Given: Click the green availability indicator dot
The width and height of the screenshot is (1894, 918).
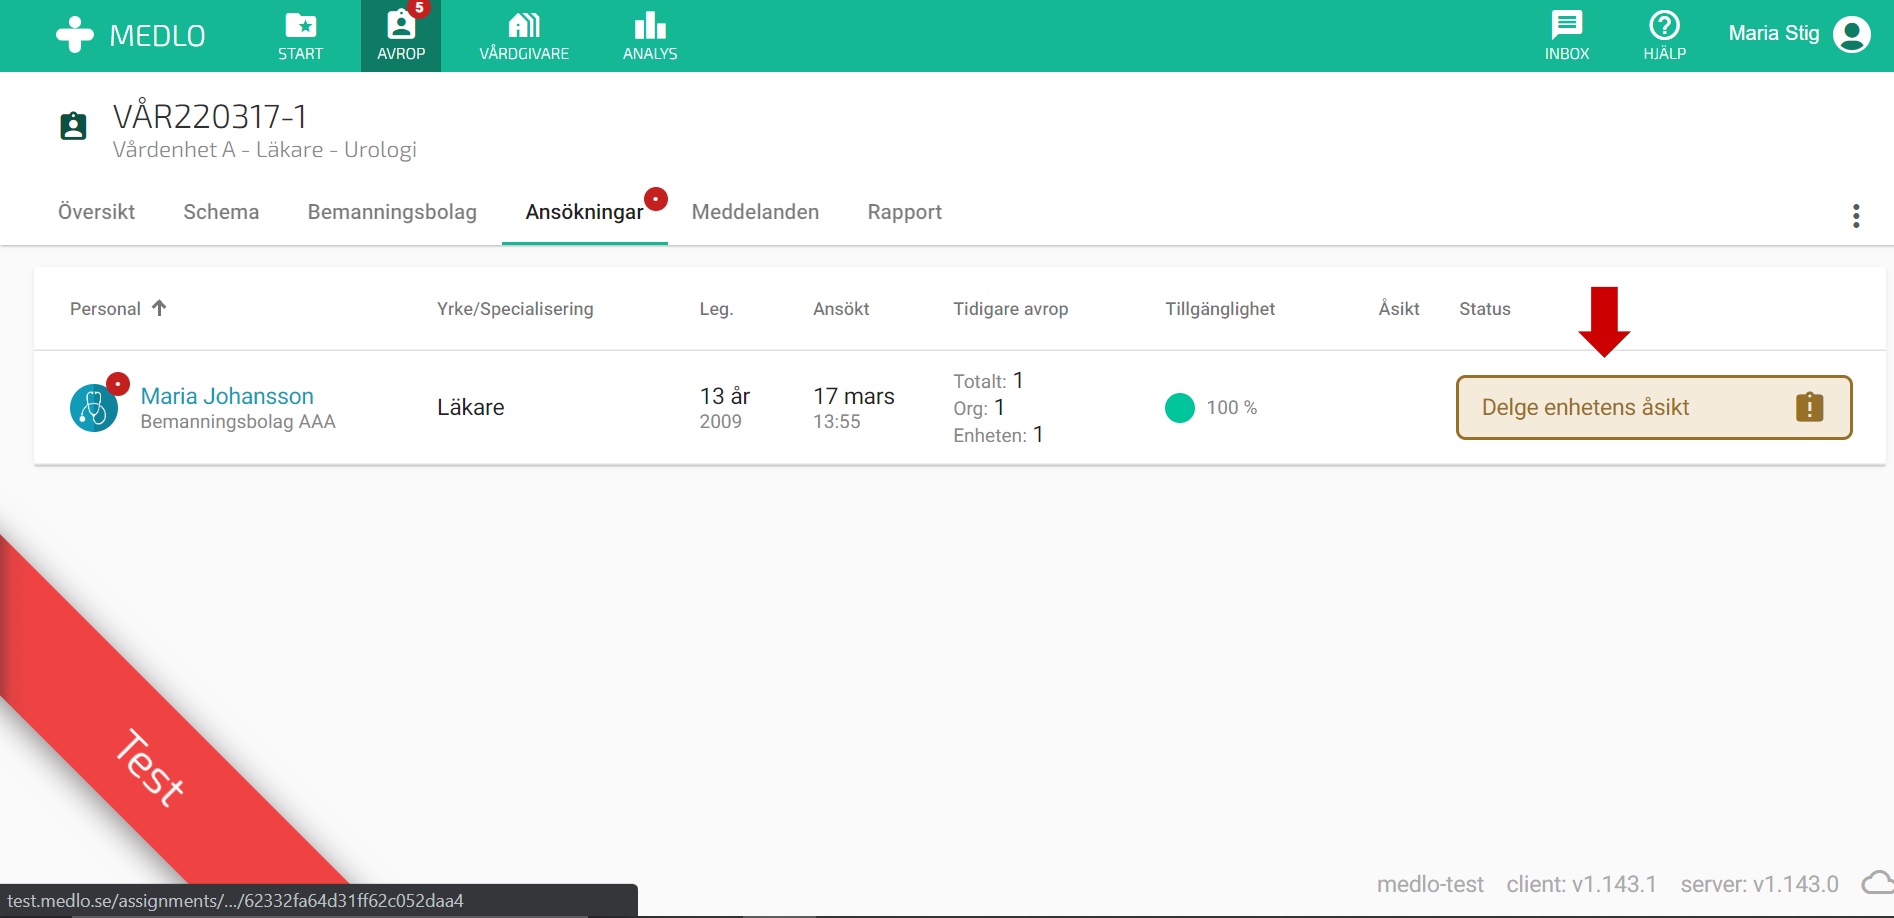Looking at the screenshot, I should click(x=1180, y=408).
